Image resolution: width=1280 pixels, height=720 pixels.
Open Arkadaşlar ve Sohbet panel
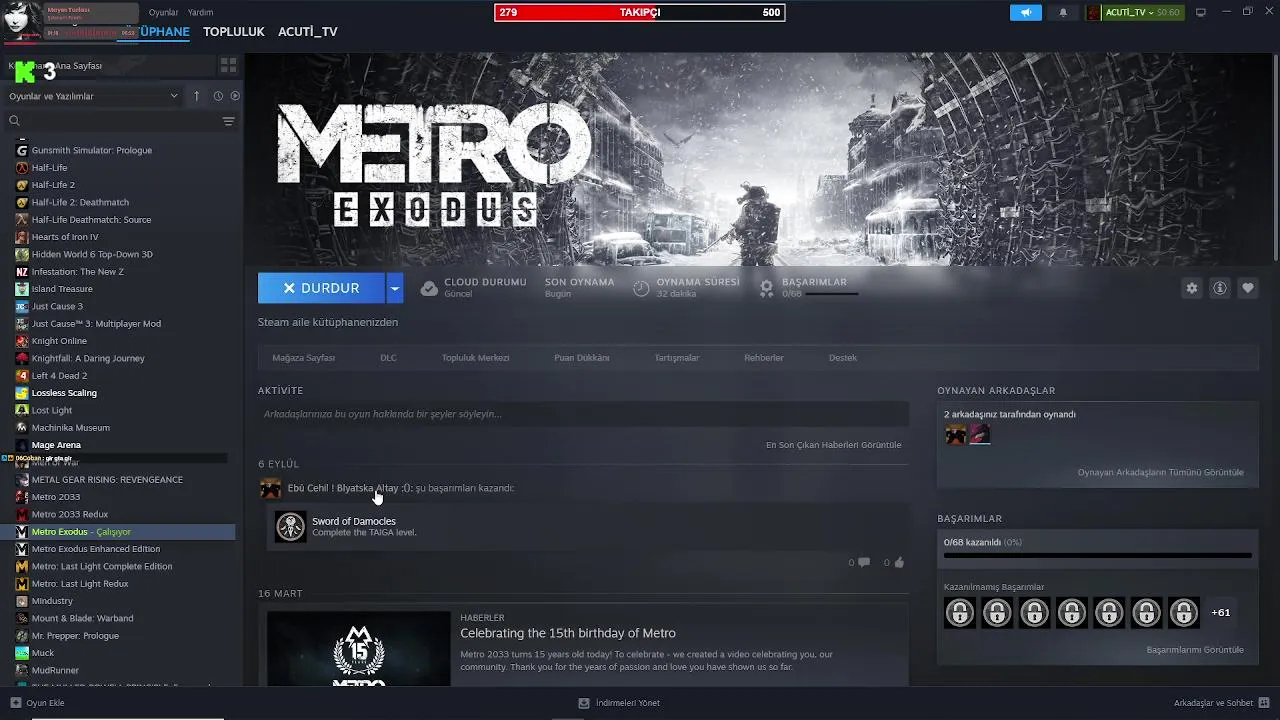1221,703
